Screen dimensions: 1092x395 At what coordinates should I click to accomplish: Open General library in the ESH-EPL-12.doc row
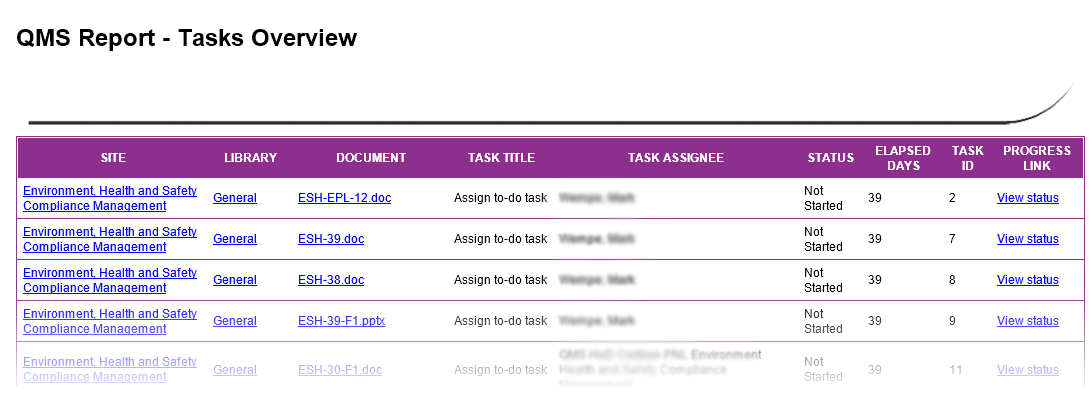pyautogui.click(x=235, y=198)
